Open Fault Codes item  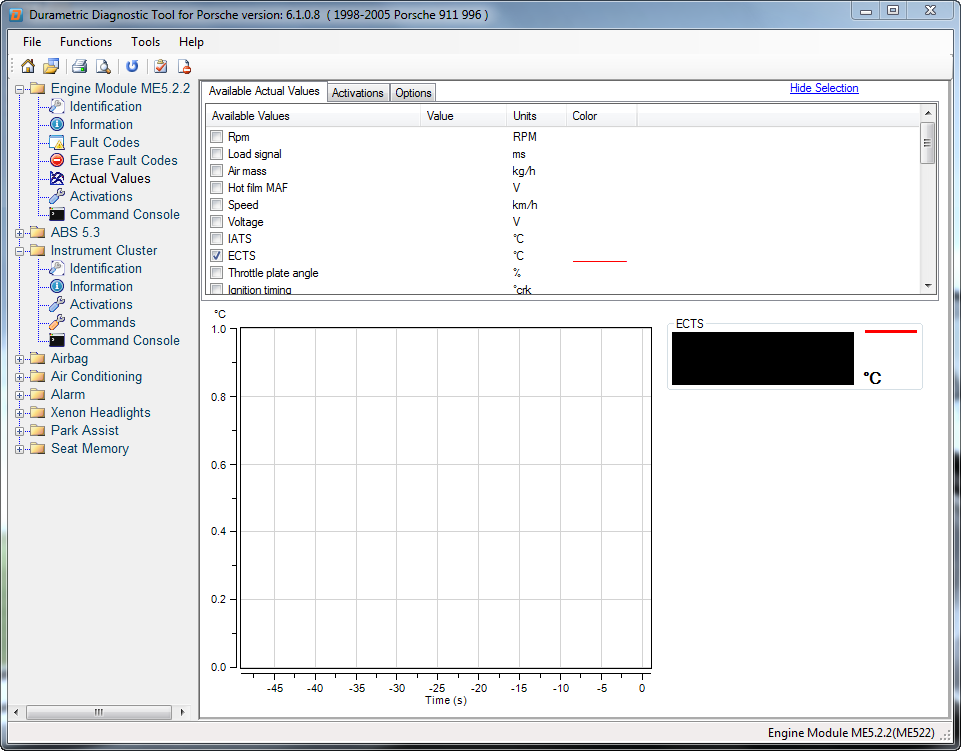(x=105, y=142)
